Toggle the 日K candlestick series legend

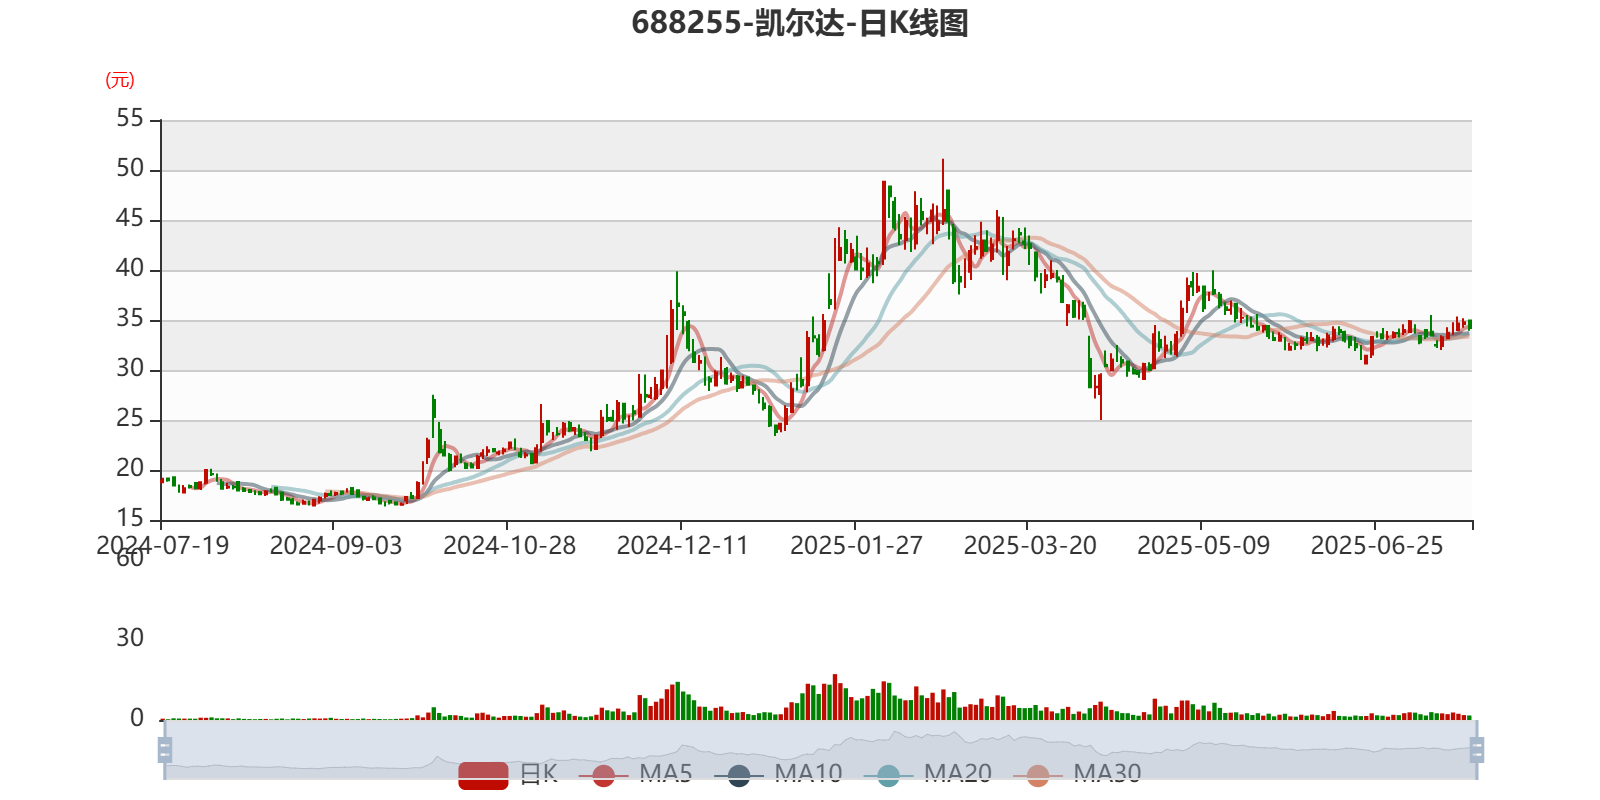(507, 774)
